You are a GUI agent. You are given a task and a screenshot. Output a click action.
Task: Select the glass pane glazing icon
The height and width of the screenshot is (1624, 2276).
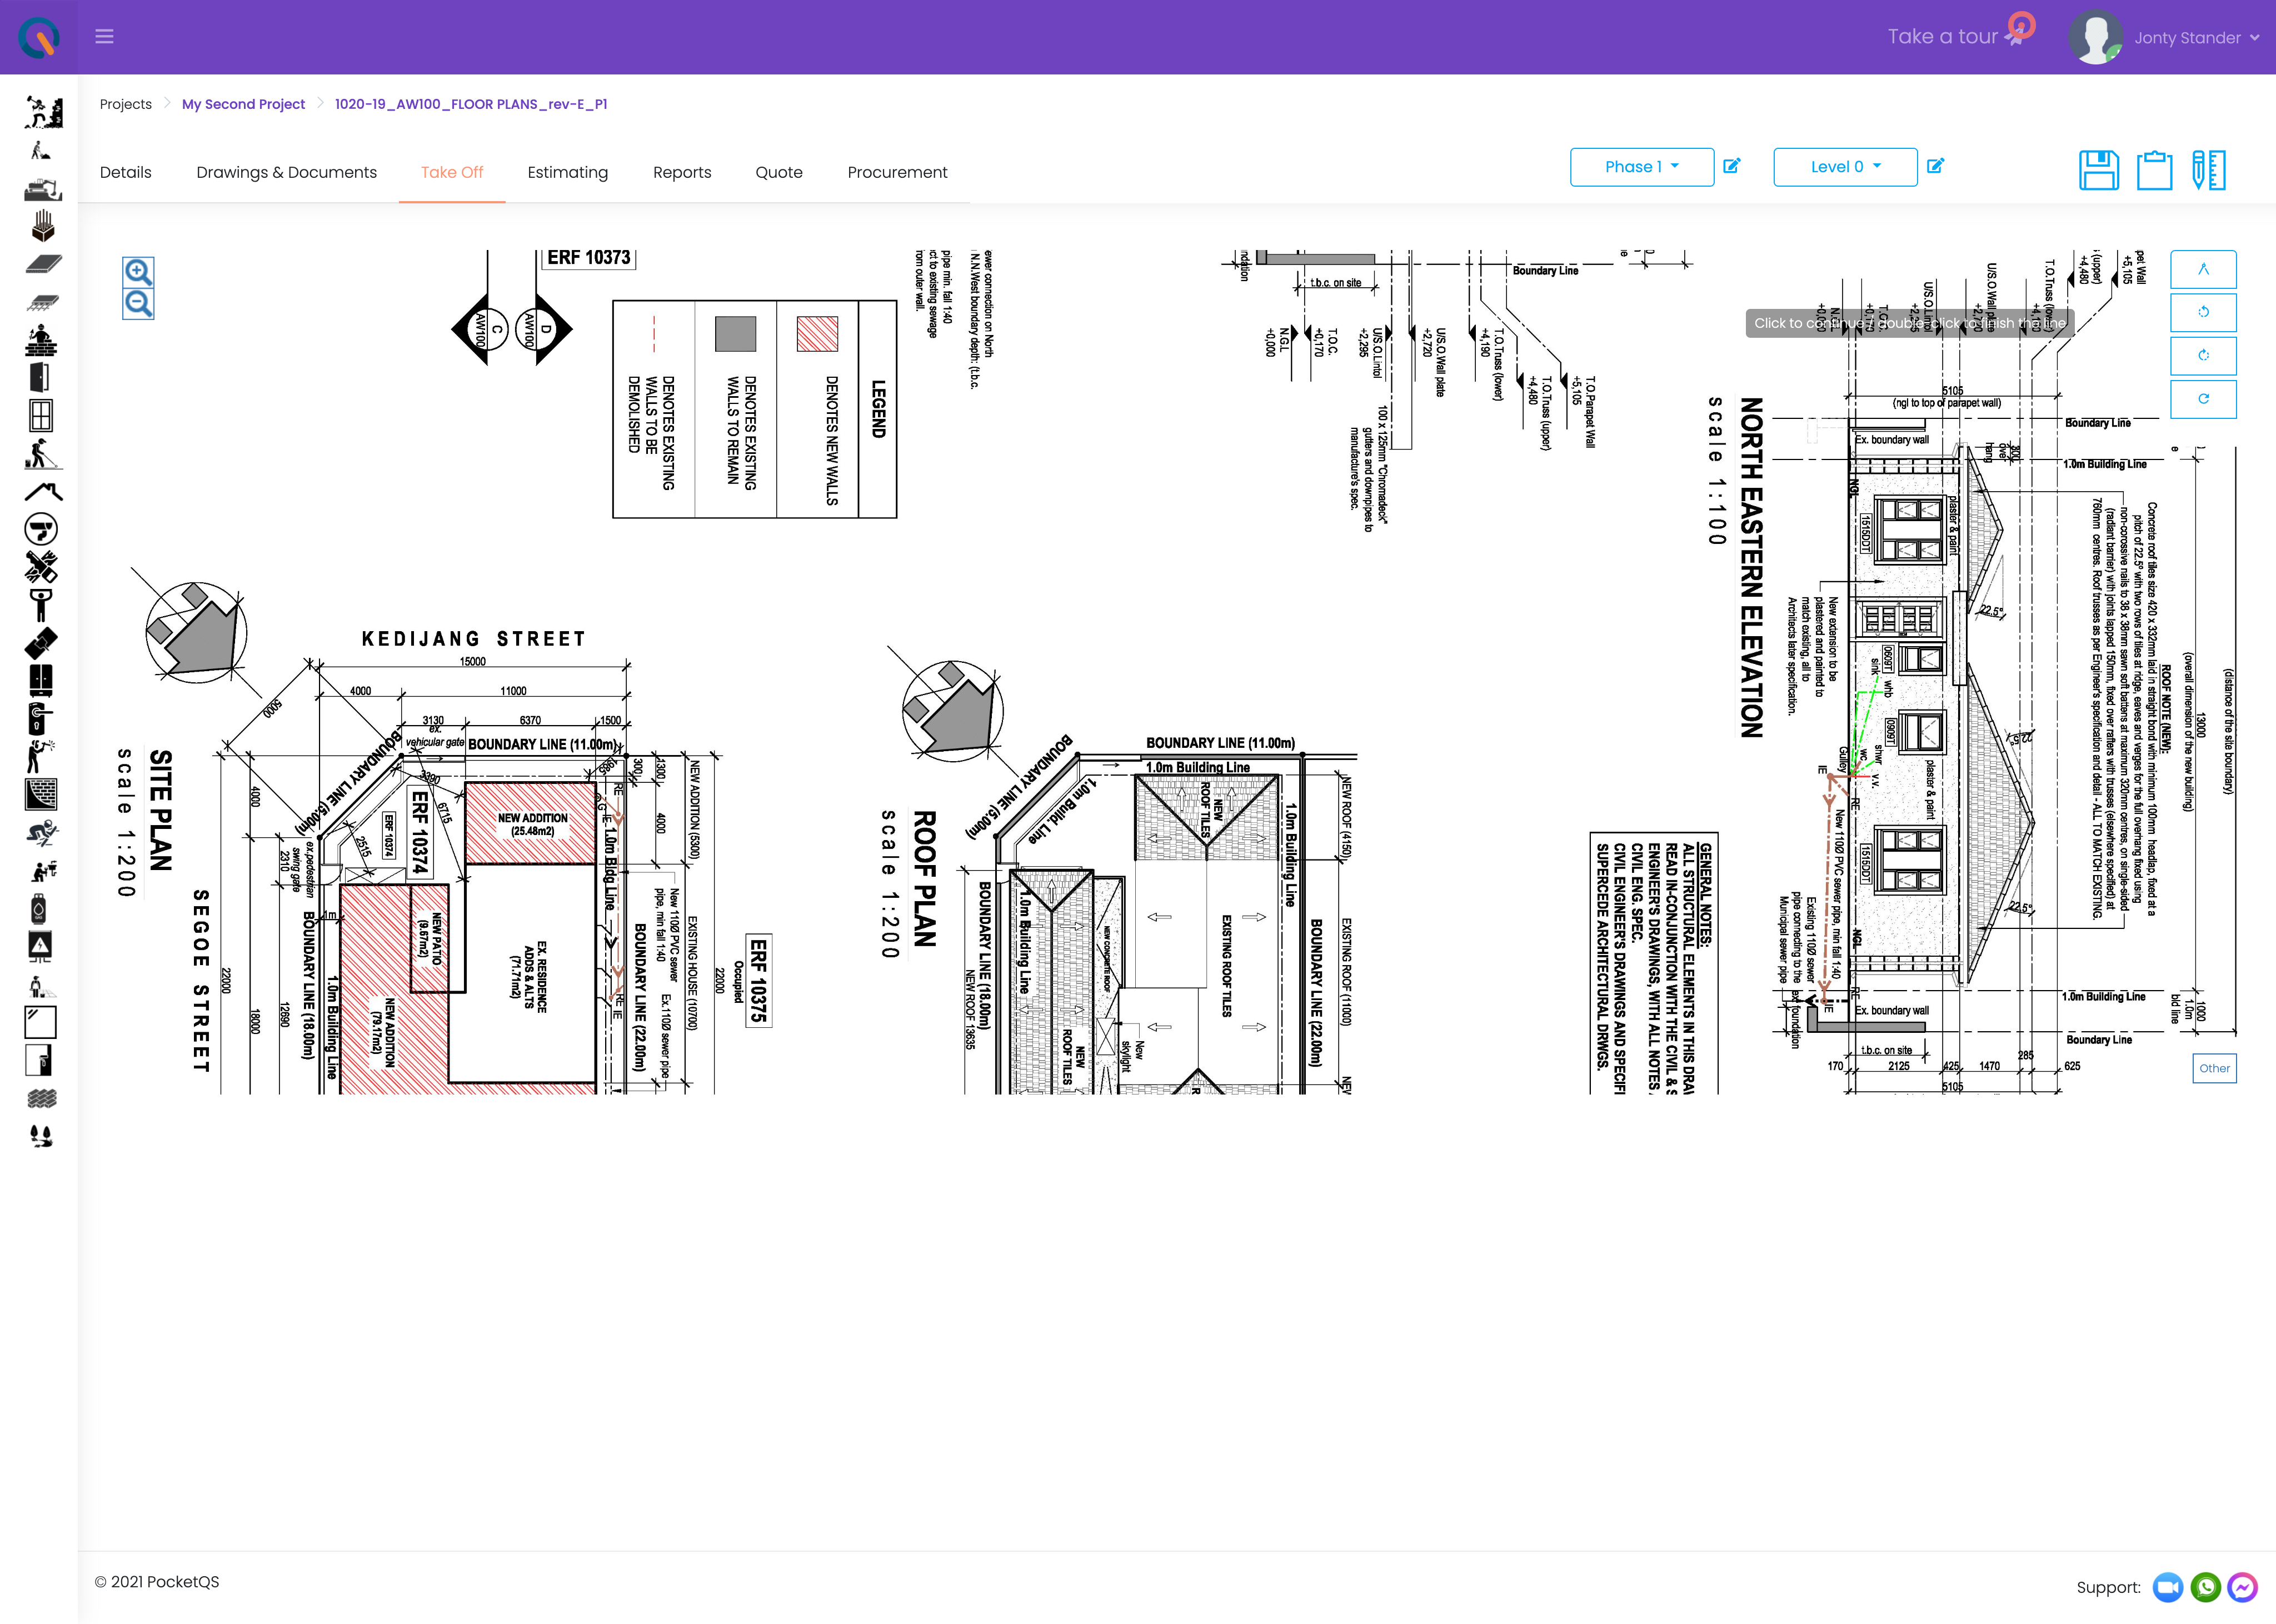(41, 1022)
